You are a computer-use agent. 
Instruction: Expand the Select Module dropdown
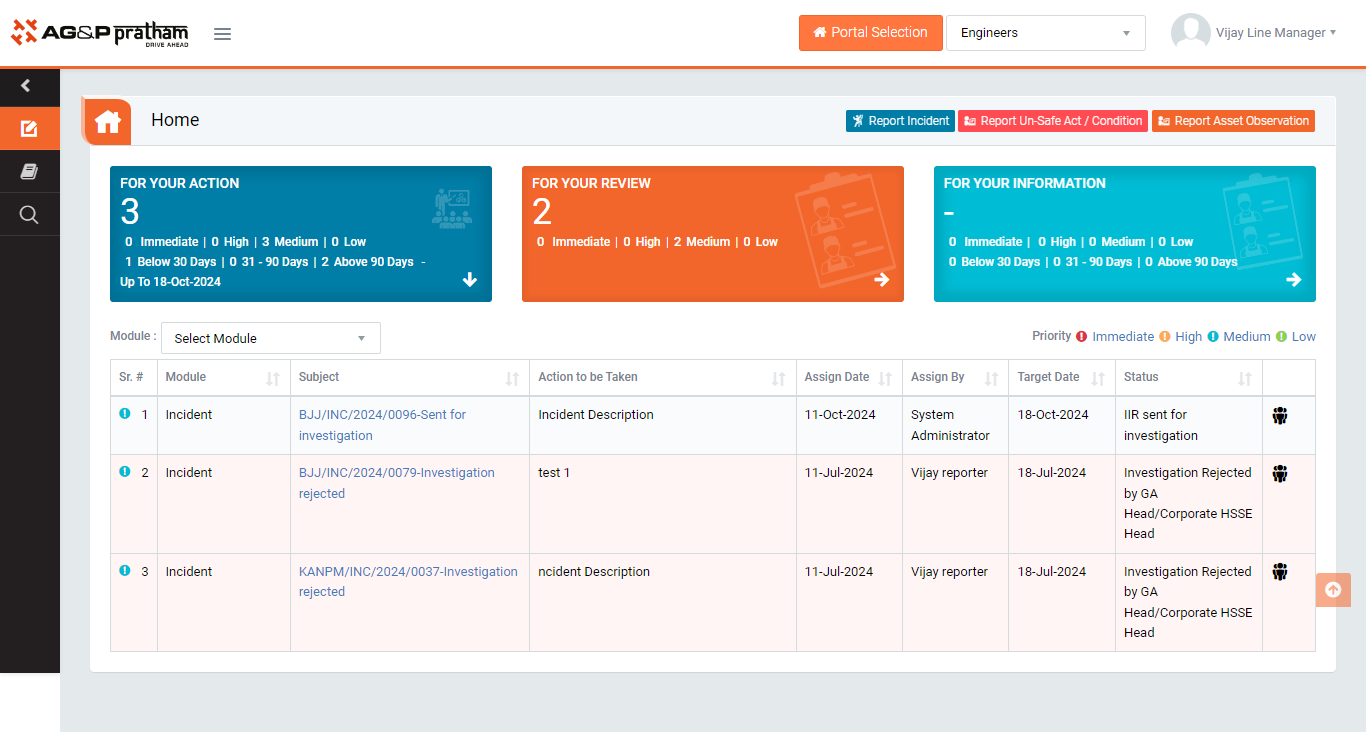click(x=270, y=338)
